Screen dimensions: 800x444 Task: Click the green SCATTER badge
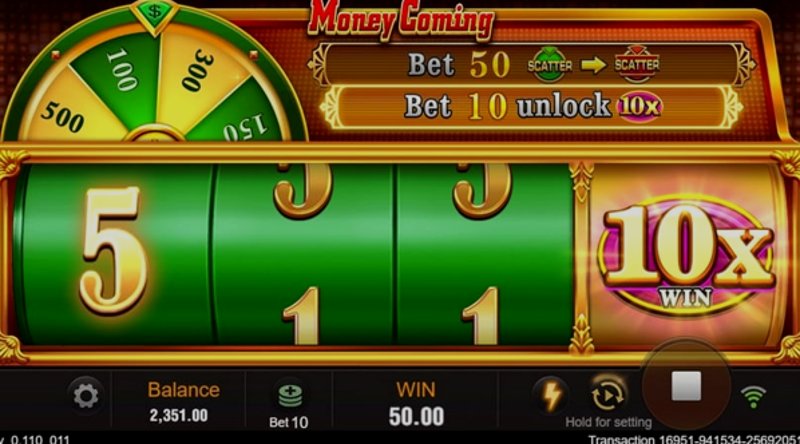click(549, 65)
